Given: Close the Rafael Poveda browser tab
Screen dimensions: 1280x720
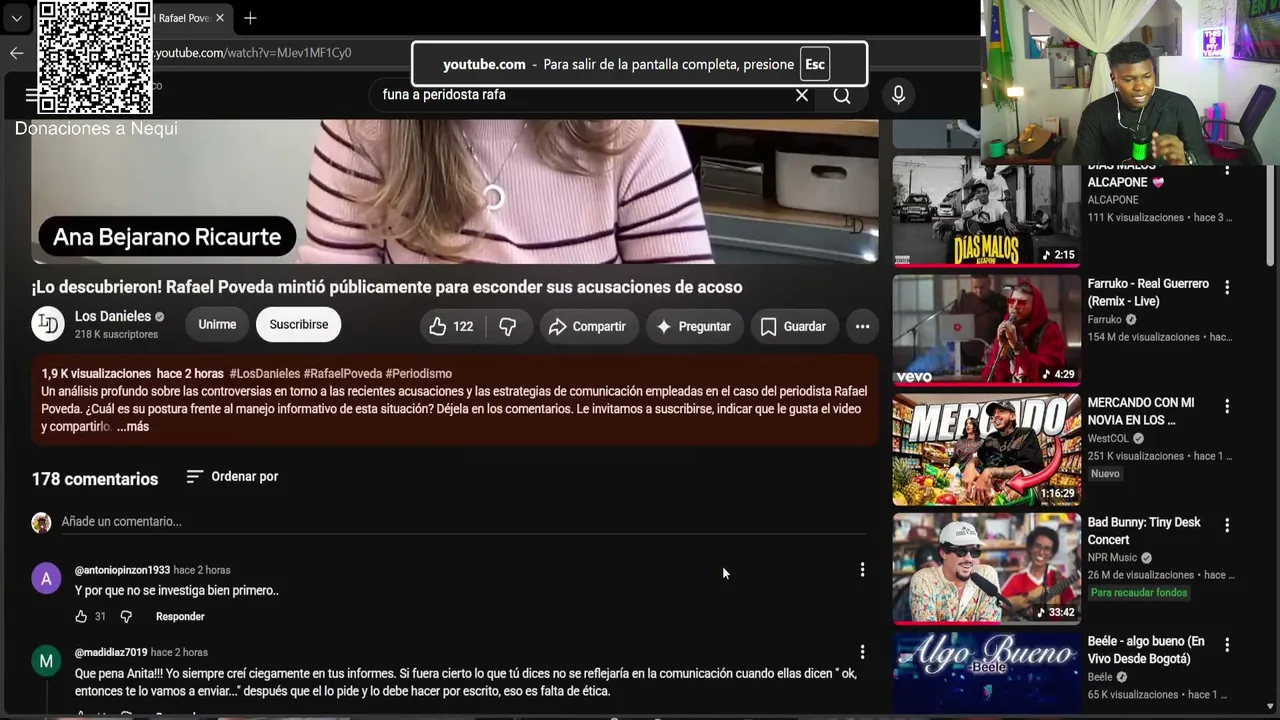Looking at the screenshot, I should 220,18.
